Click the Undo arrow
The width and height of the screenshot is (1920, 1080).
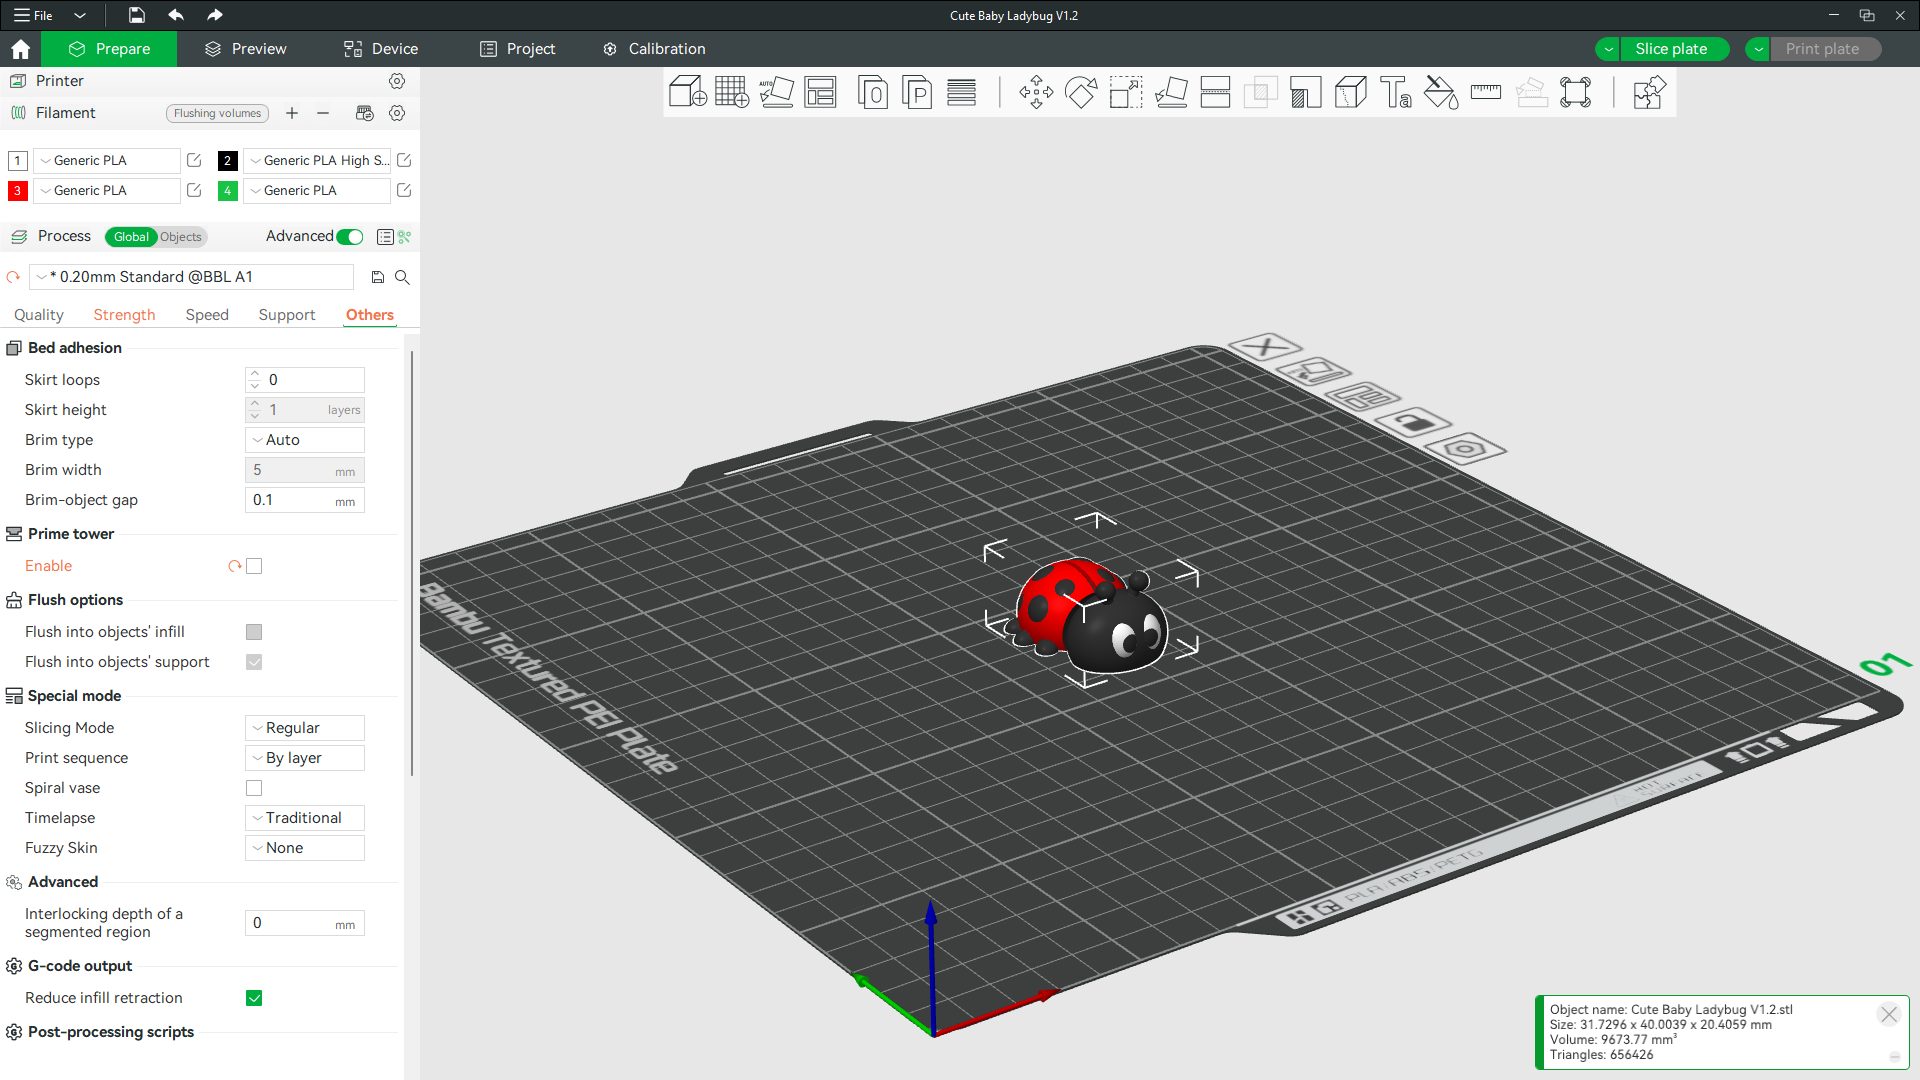[176, 15]
